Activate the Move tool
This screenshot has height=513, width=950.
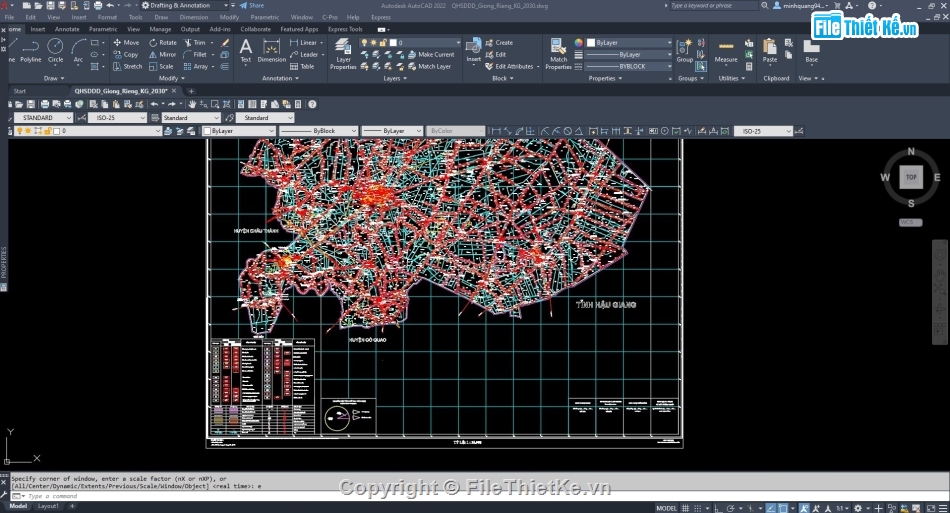click(x=127, y=42)
